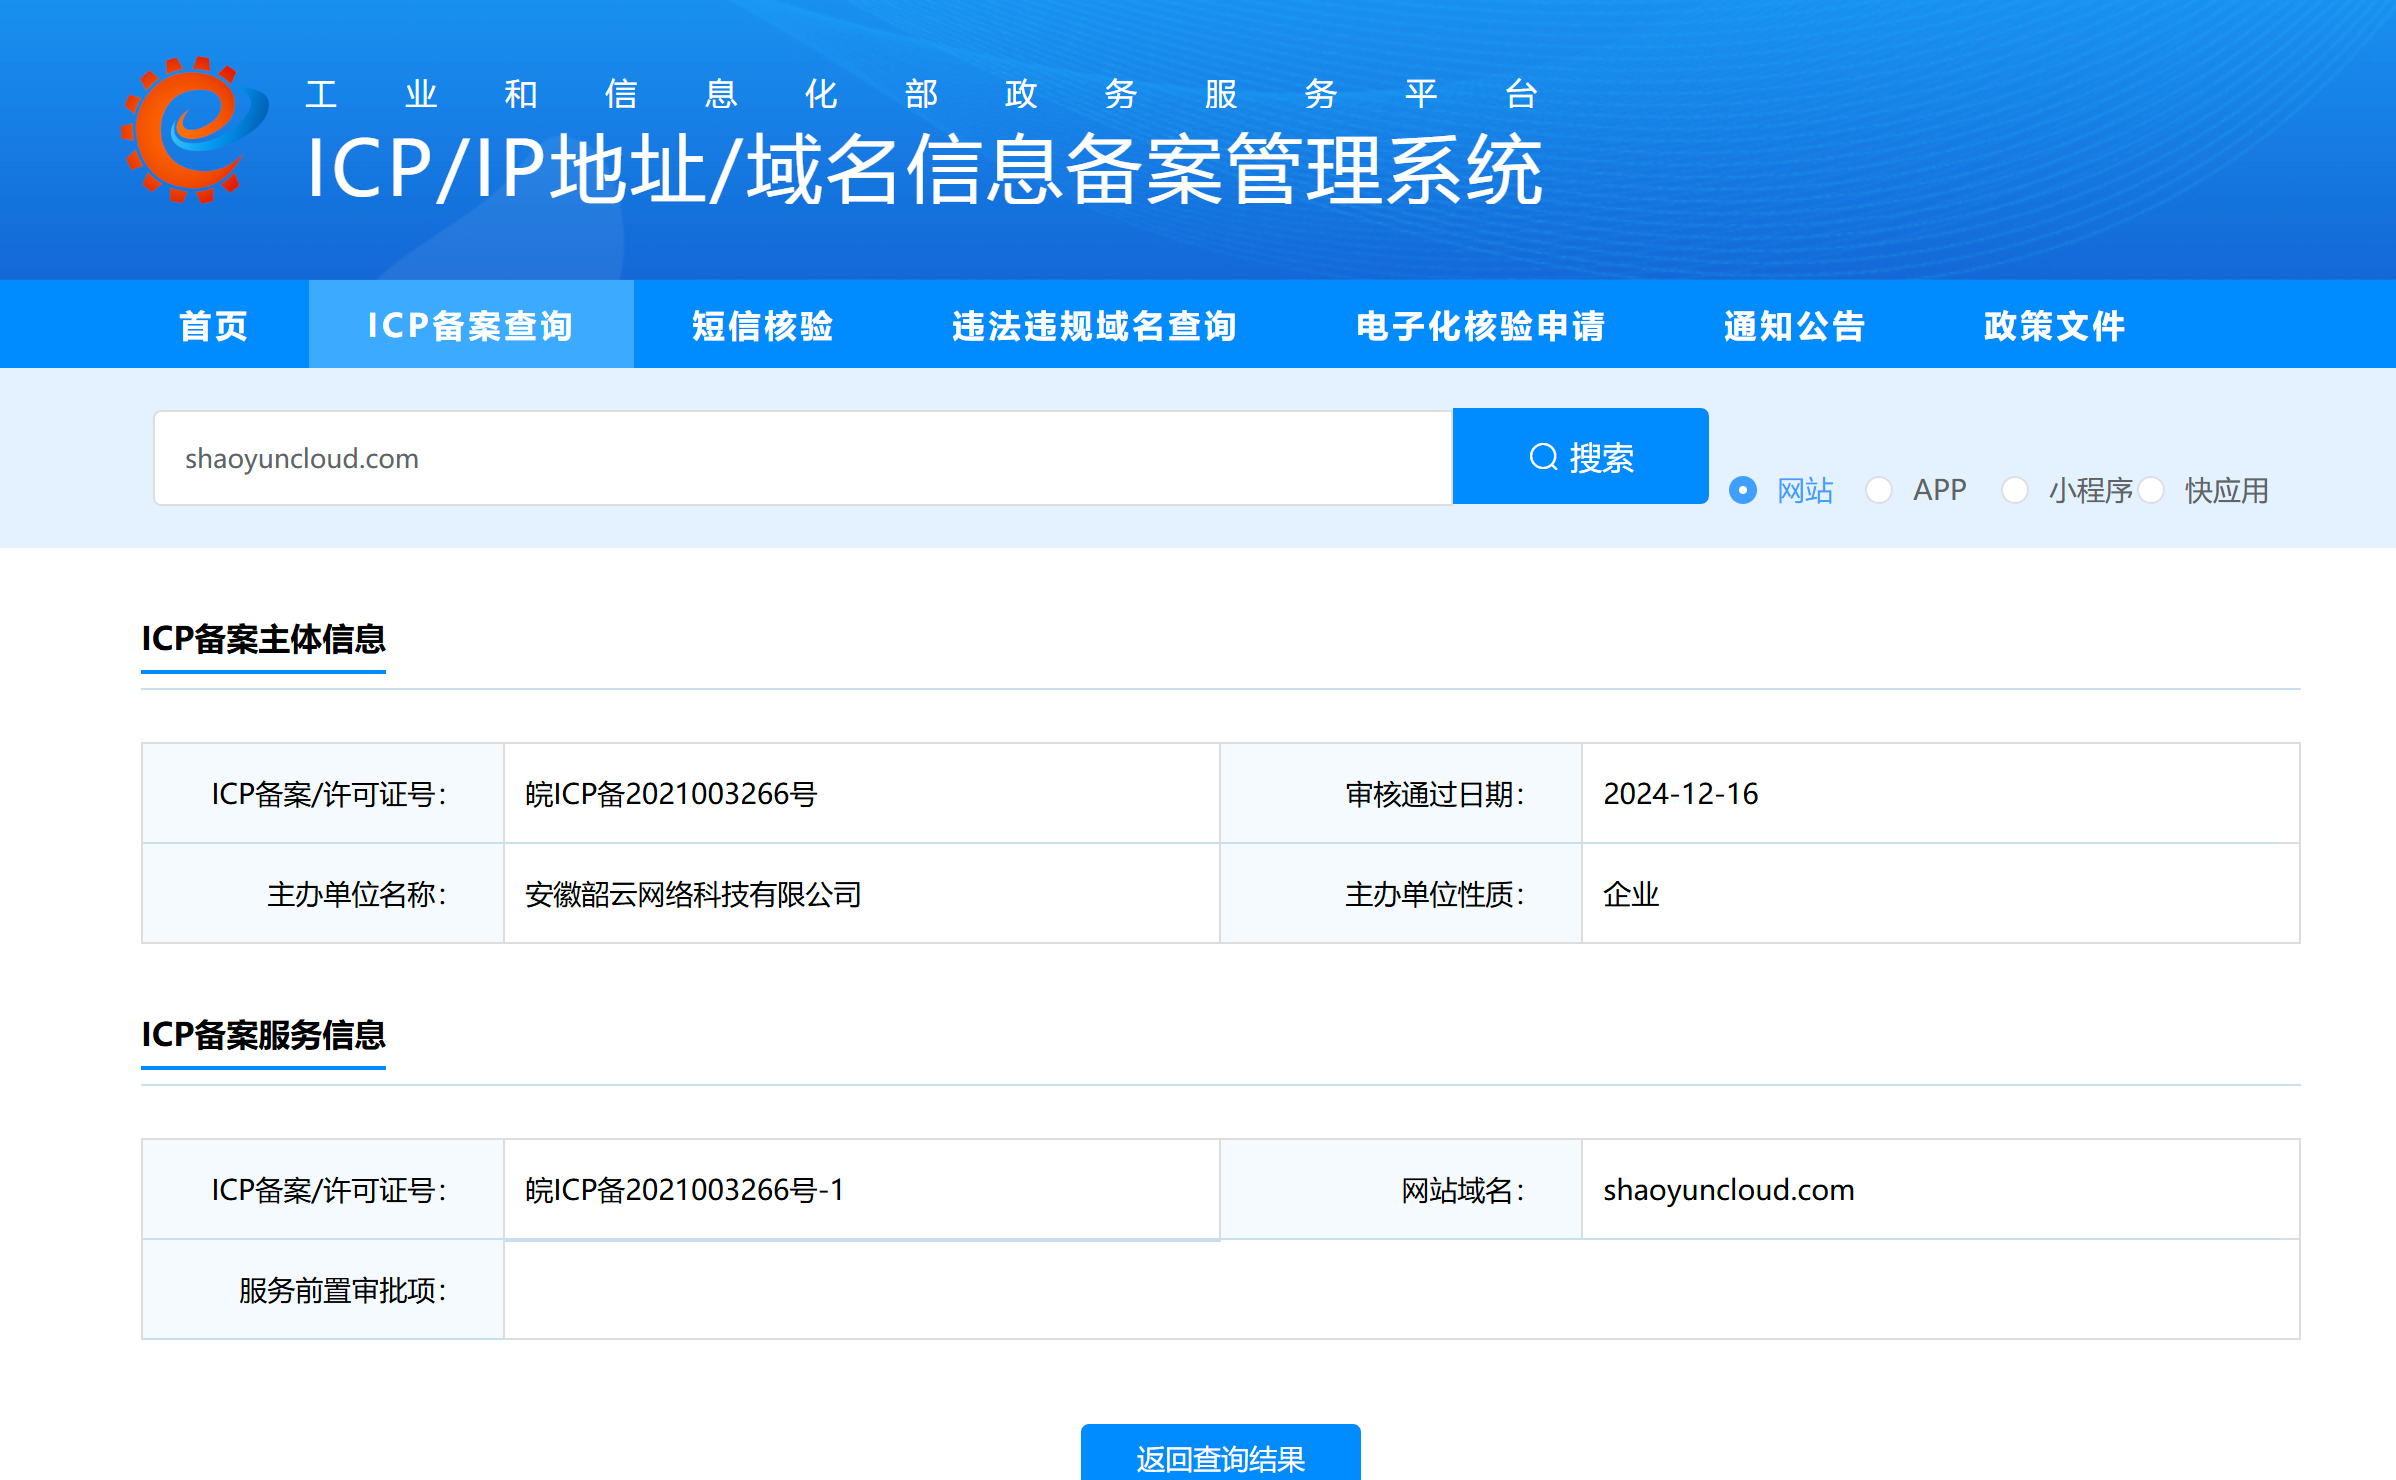Click the MIIT gear logo icon
The width and height of the screenshot is (2396, 1480).
(x=190, y=130)
